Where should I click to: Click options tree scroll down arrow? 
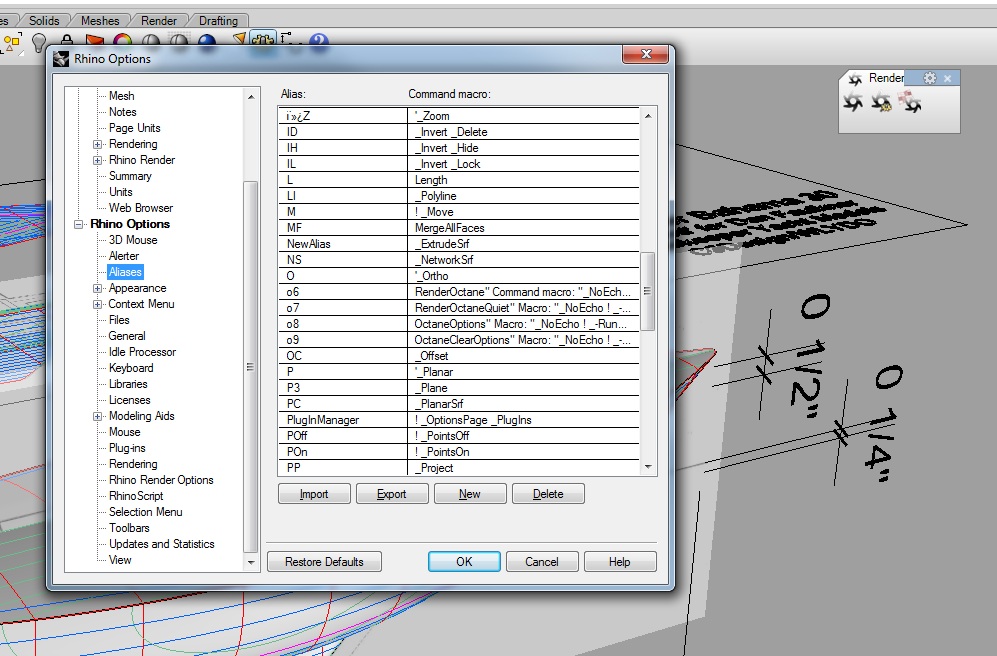pos(251,563)
